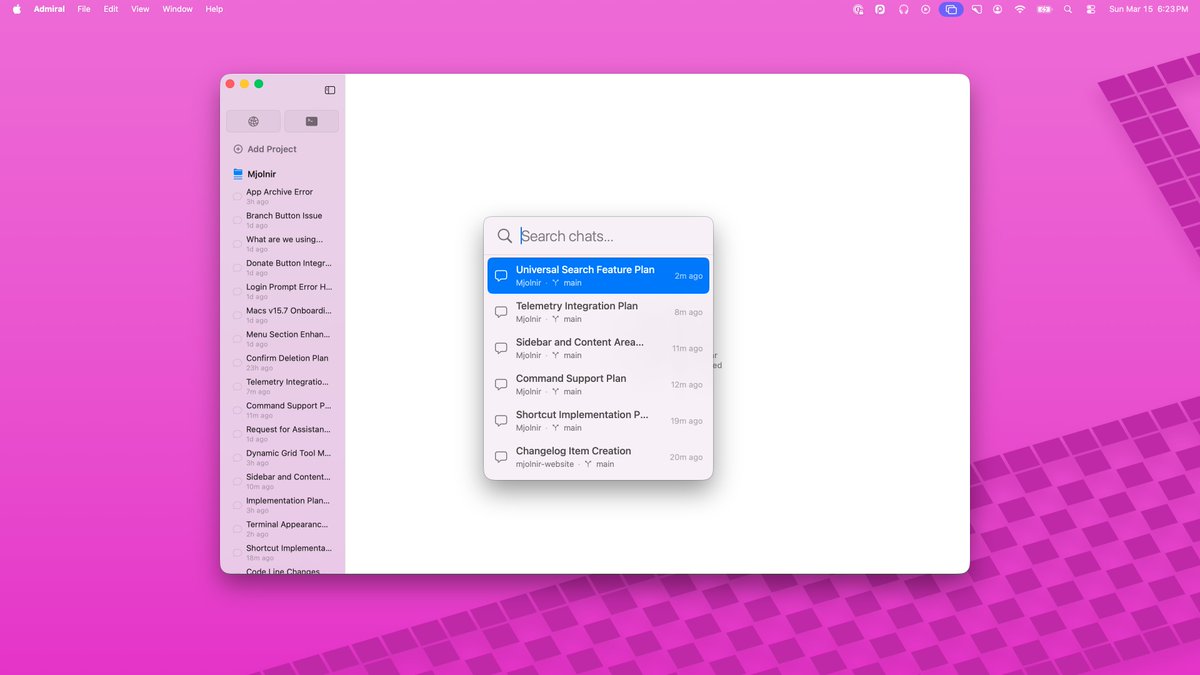This screenshot has width=1200, height=675.
Task: Click the branch icon under Telemetry Integration Plan
Action: (x=556, y=319)
